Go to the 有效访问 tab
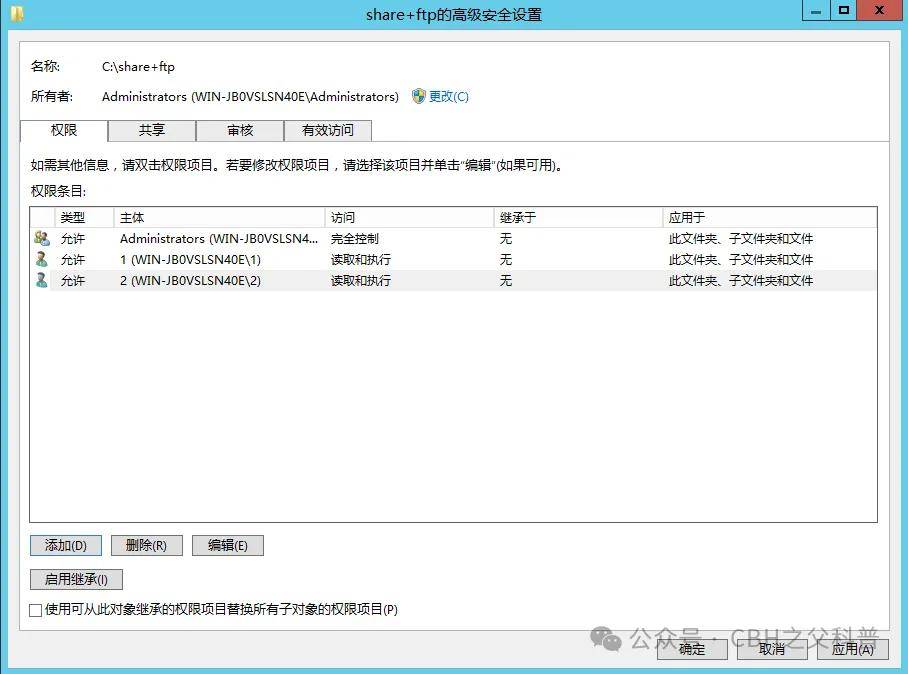Image resolution: width=908 pixels, height=674 pixels. click(x=327, y=130)
